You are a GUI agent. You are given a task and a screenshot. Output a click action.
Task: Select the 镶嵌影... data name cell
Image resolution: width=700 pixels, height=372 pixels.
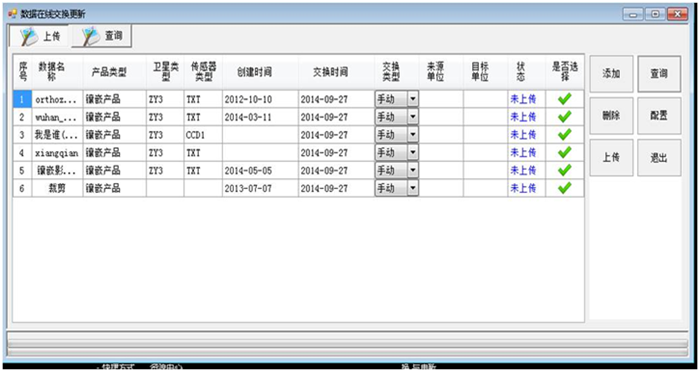(58, 171)
